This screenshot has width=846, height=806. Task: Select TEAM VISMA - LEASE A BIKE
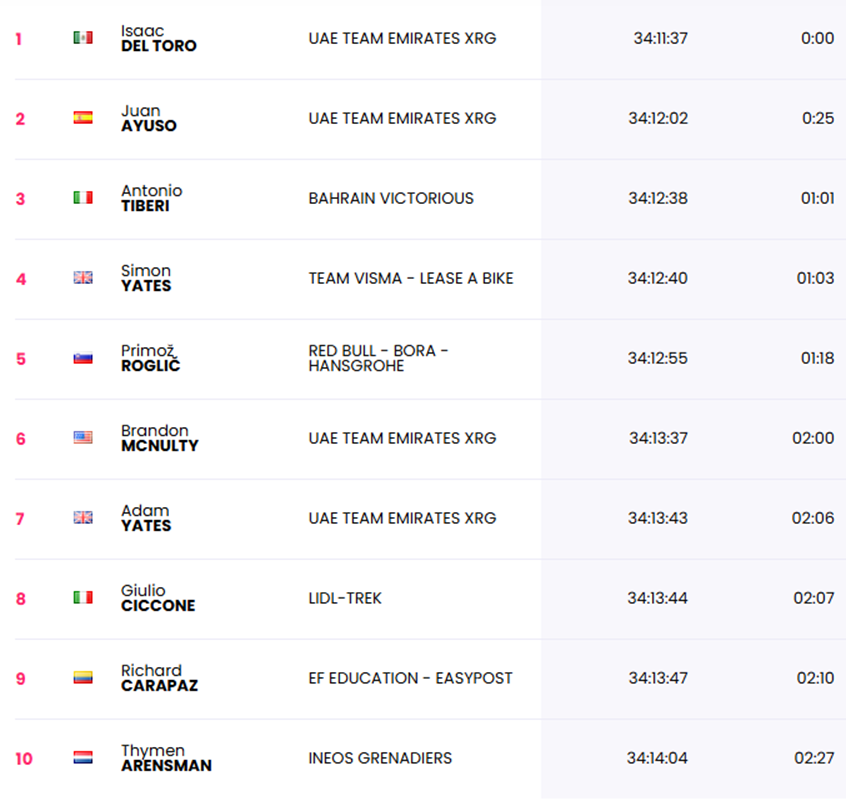[411, 278]
